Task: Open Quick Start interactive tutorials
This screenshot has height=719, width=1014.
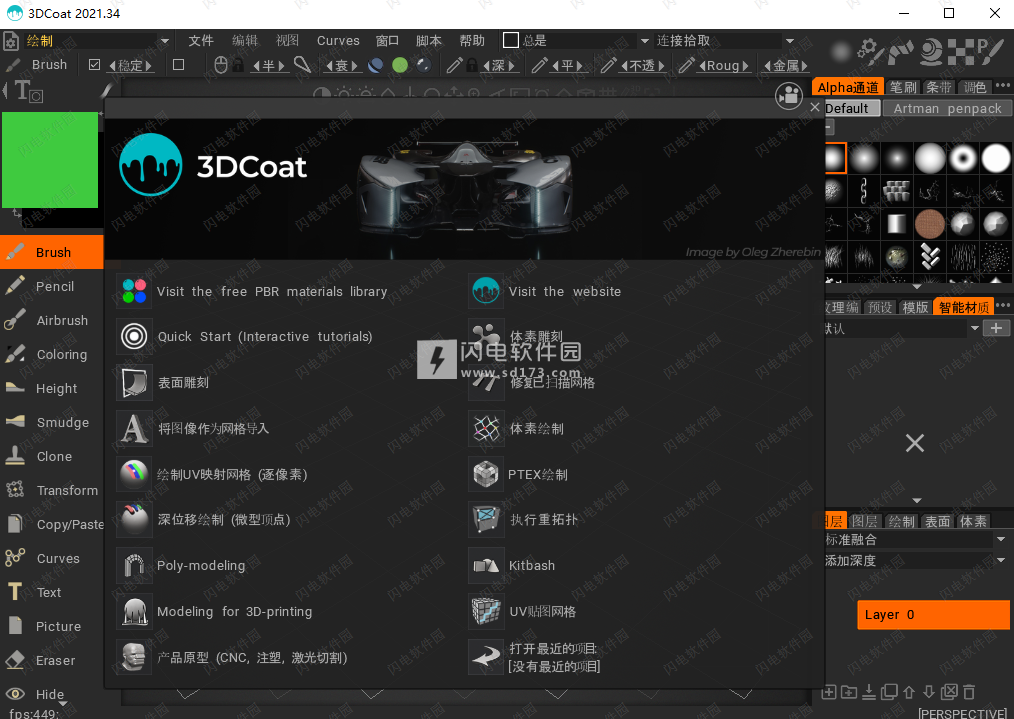Action: point(265,337)
